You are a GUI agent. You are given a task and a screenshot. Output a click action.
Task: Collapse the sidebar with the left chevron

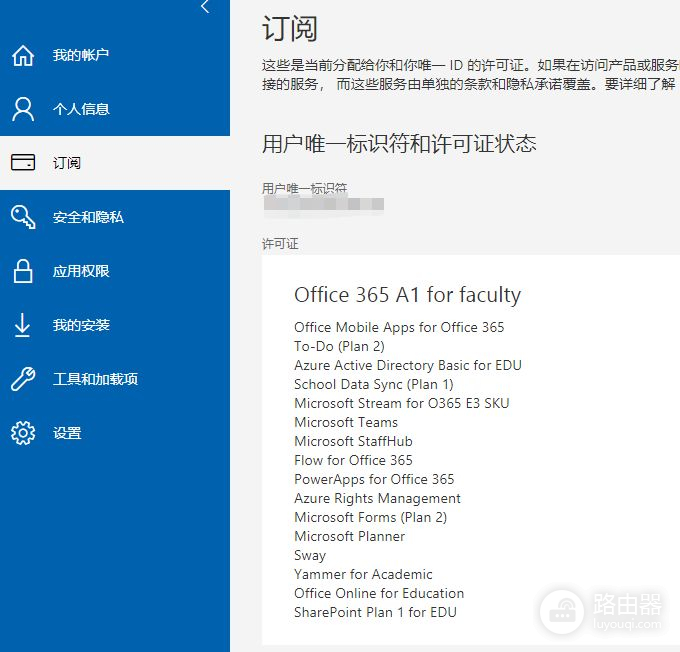[206, 6]
